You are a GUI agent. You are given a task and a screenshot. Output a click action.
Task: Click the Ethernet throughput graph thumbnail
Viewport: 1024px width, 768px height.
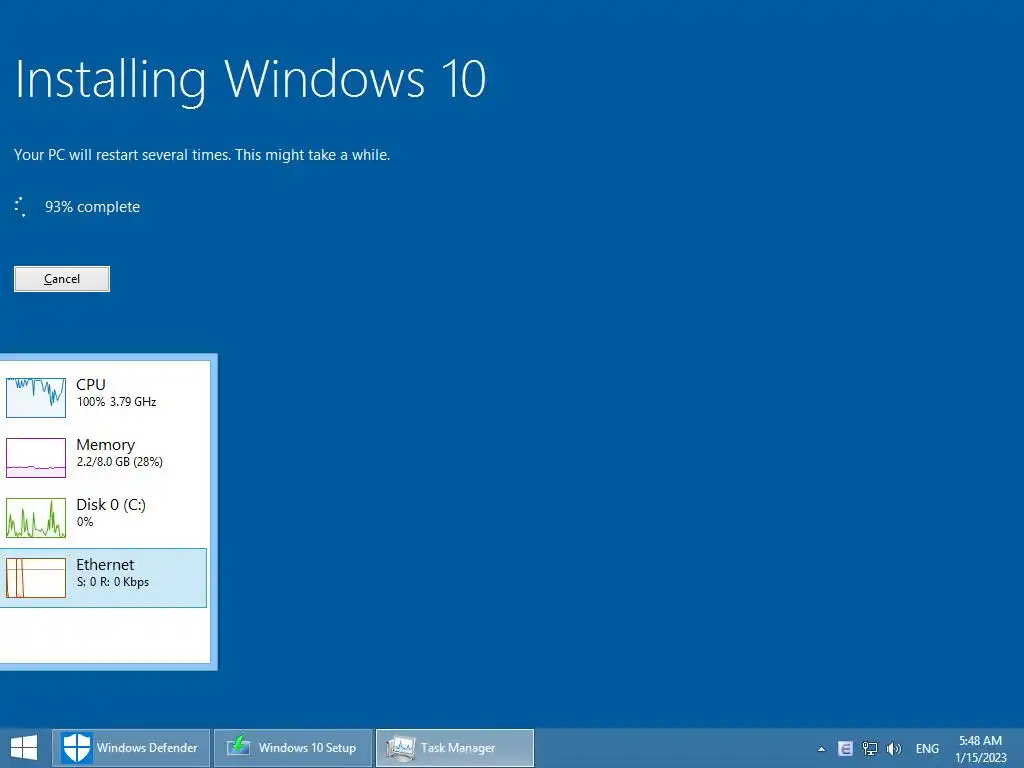click(36, 578)
